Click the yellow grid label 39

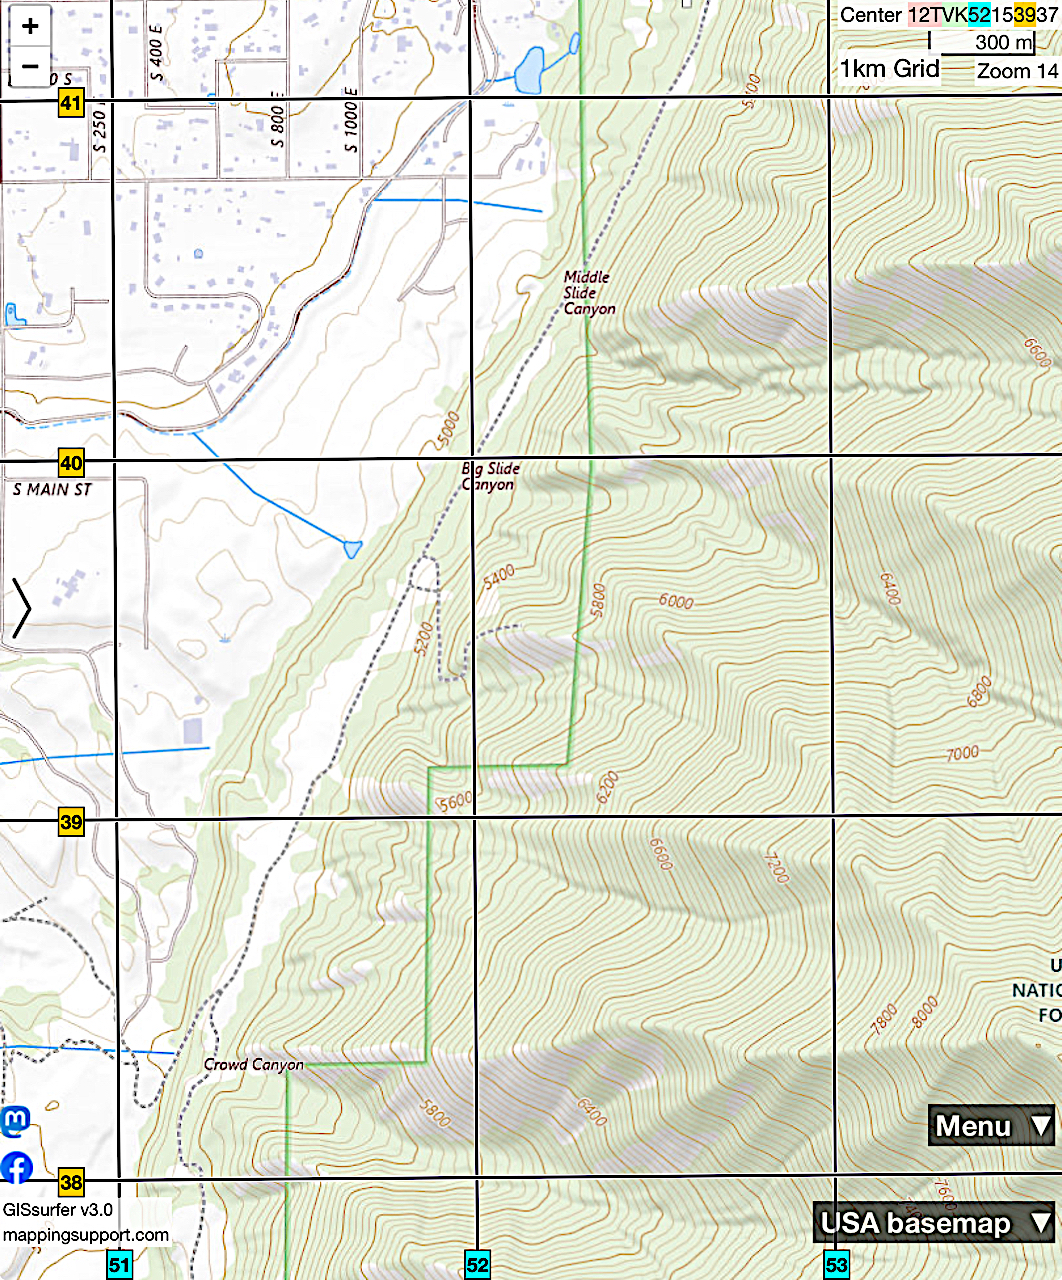tap(71, 823)
